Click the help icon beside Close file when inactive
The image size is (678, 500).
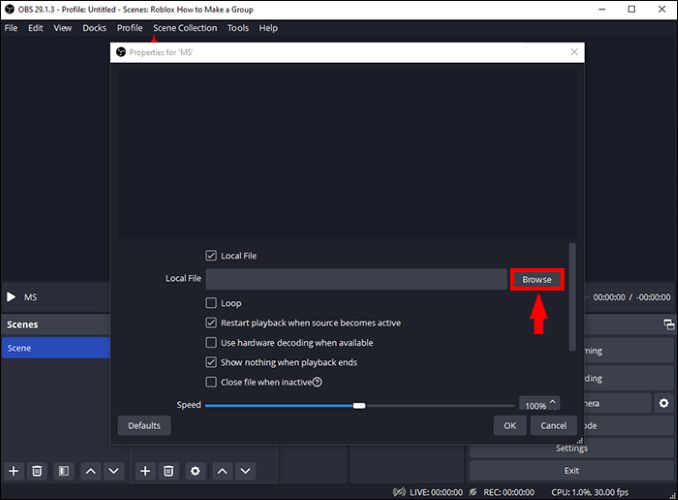(317, 382)
